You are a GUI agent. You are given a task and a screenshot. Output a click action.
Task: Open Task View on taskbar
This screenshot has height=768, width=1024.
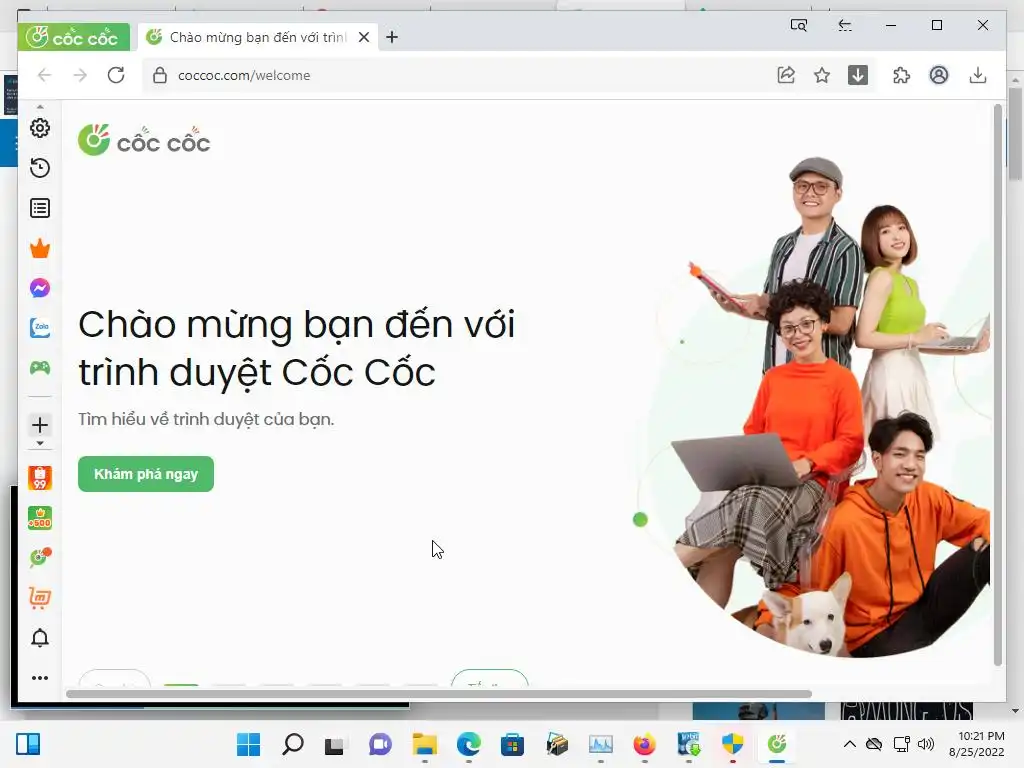click(x=335, y=744)
